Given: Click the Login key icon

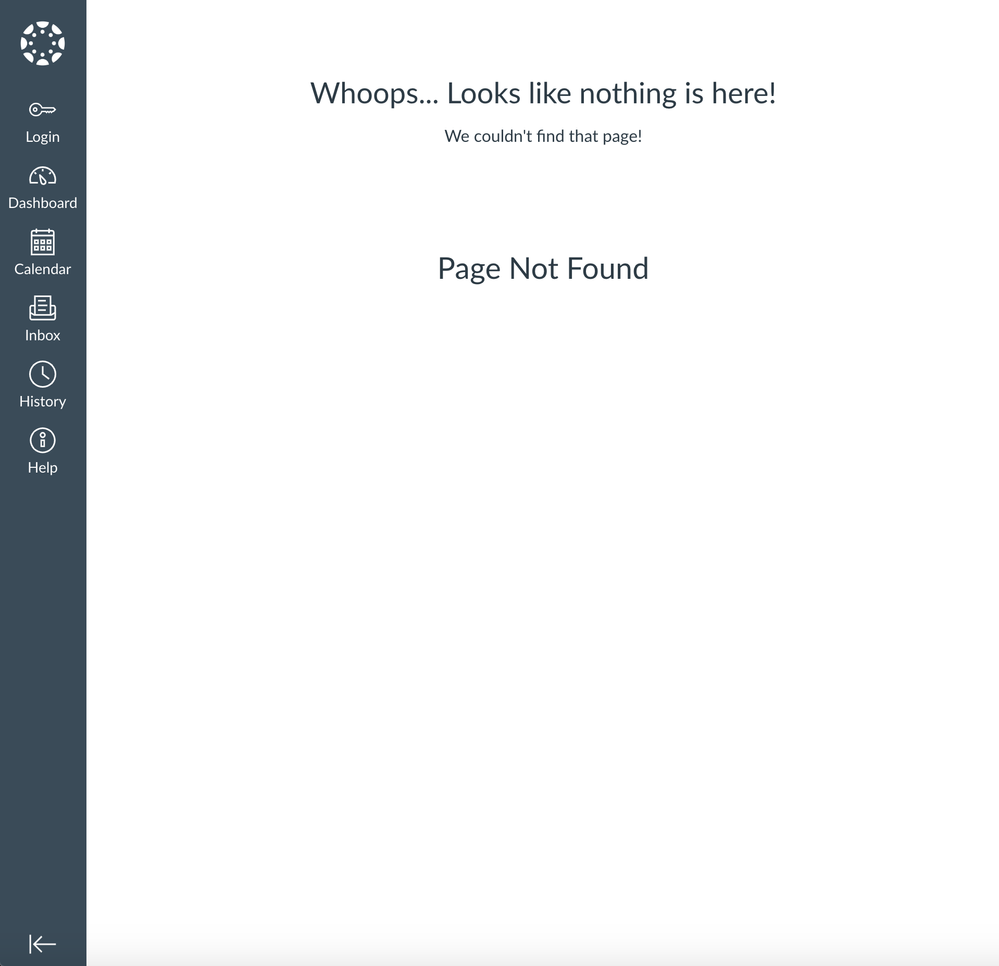Looking at the screenshot, I should [42, 110].
